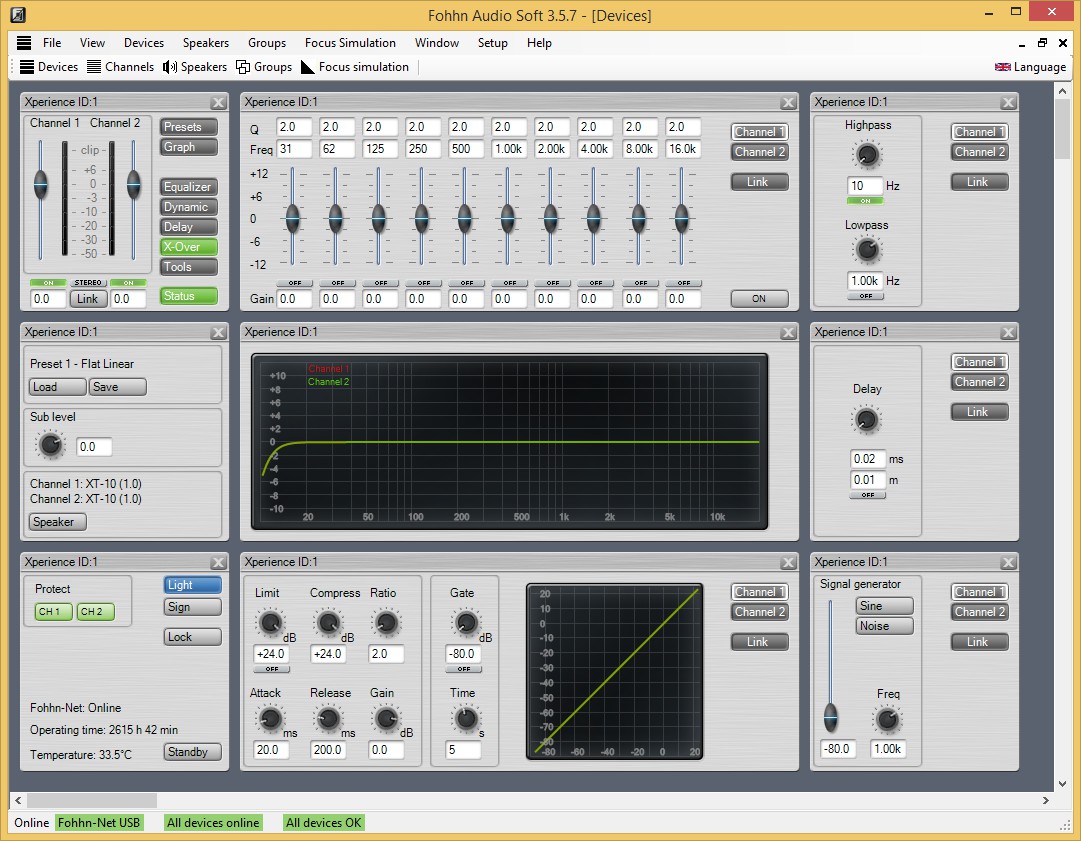Click the Equalizer button
Image resolution: width=1081 pixels, height=841 pixels.
click(x=189, y=187)
